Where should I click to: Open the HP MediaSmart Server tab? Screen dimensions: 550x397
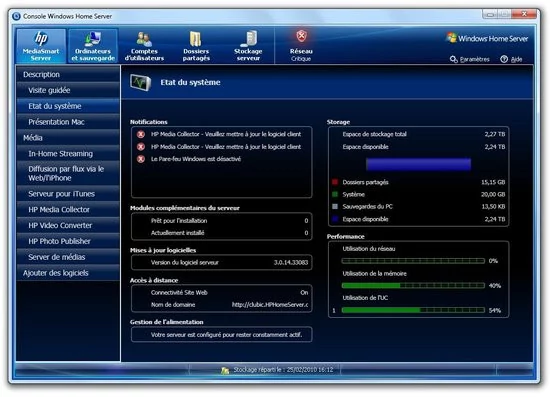41,46
